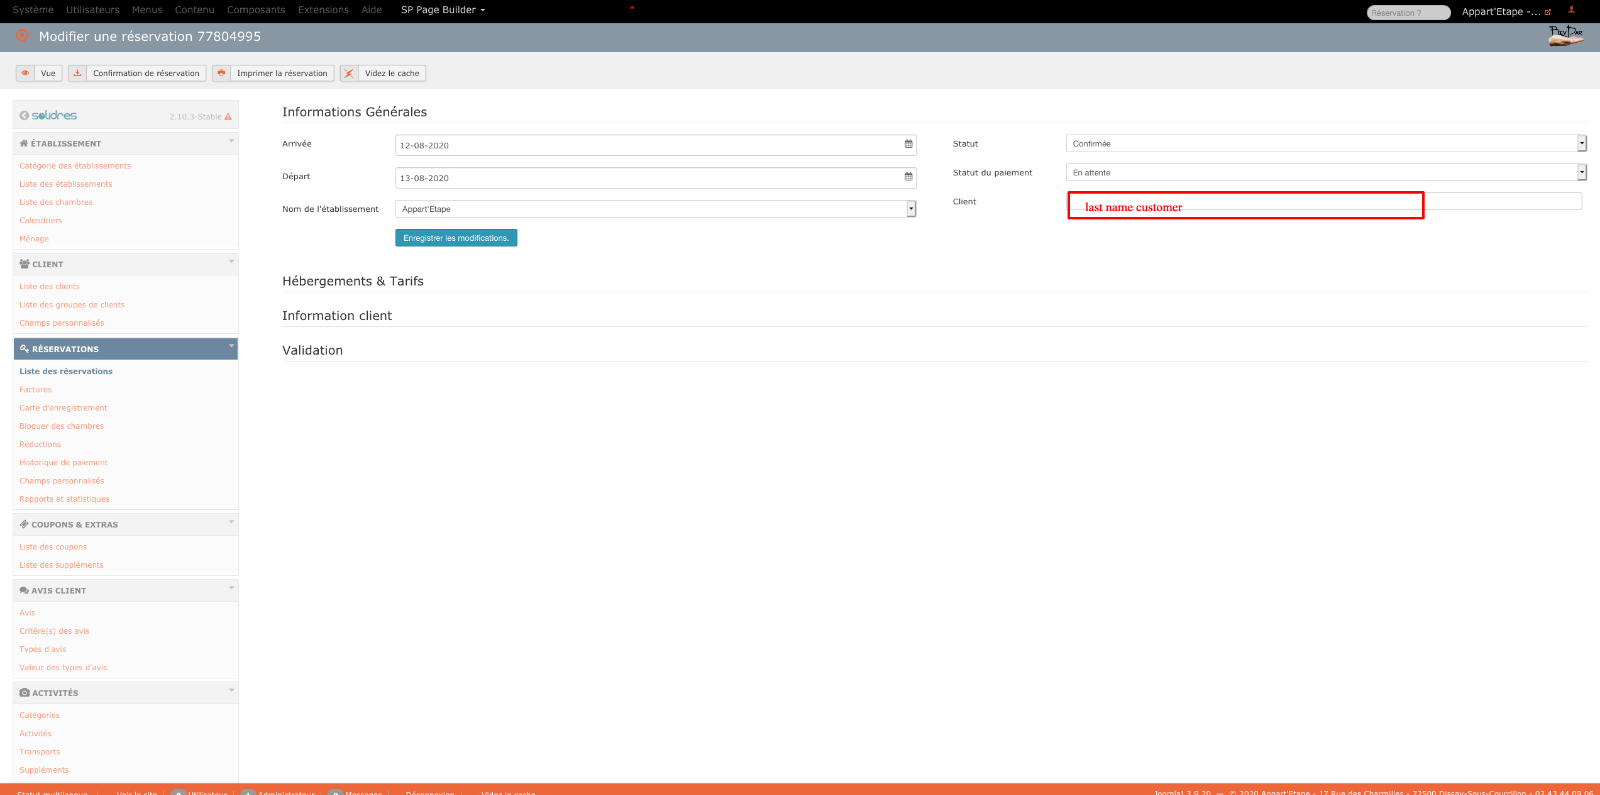Viewport: 1600px width, 795px height.
Task: Click the user profile icon in top bar
Action: [1571, 10]
